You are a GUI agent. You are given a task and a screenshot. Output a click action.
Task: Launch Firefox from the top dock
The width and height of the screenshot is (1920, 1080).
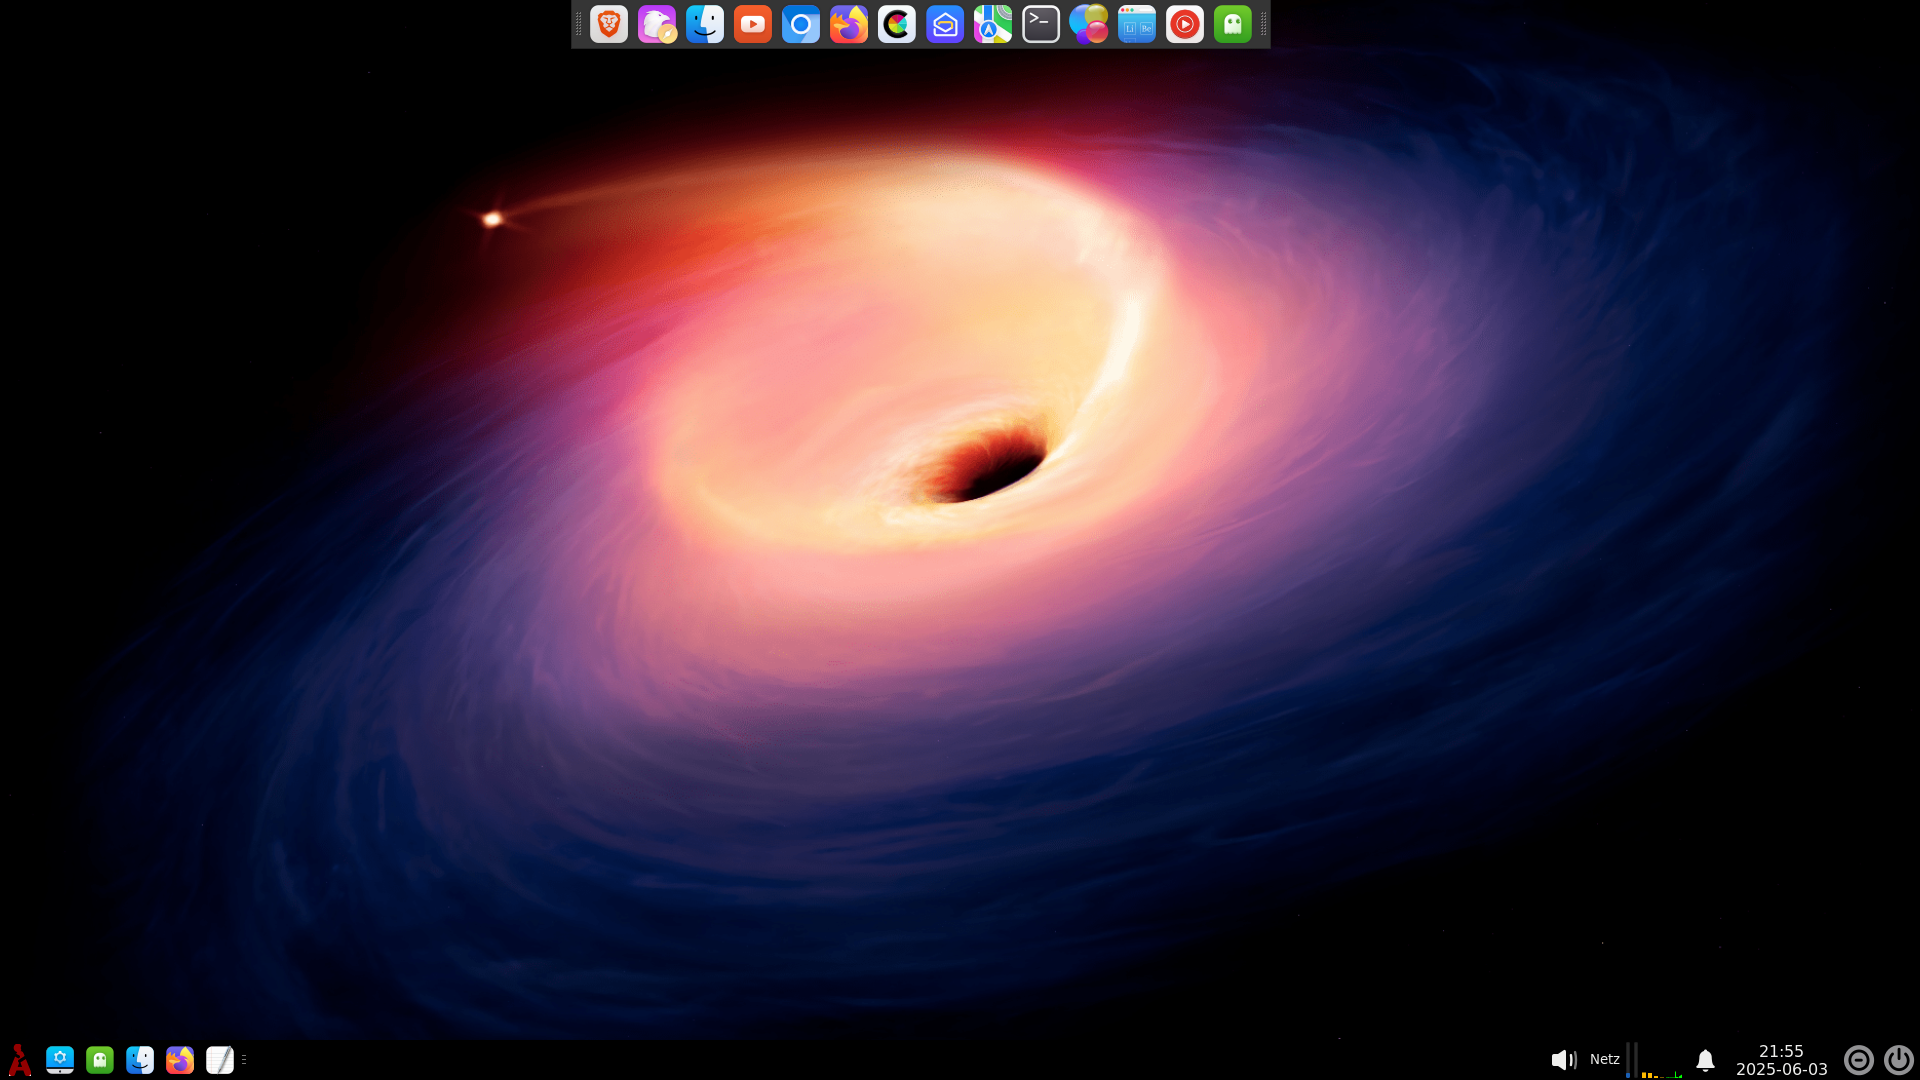tap(848, 24)
